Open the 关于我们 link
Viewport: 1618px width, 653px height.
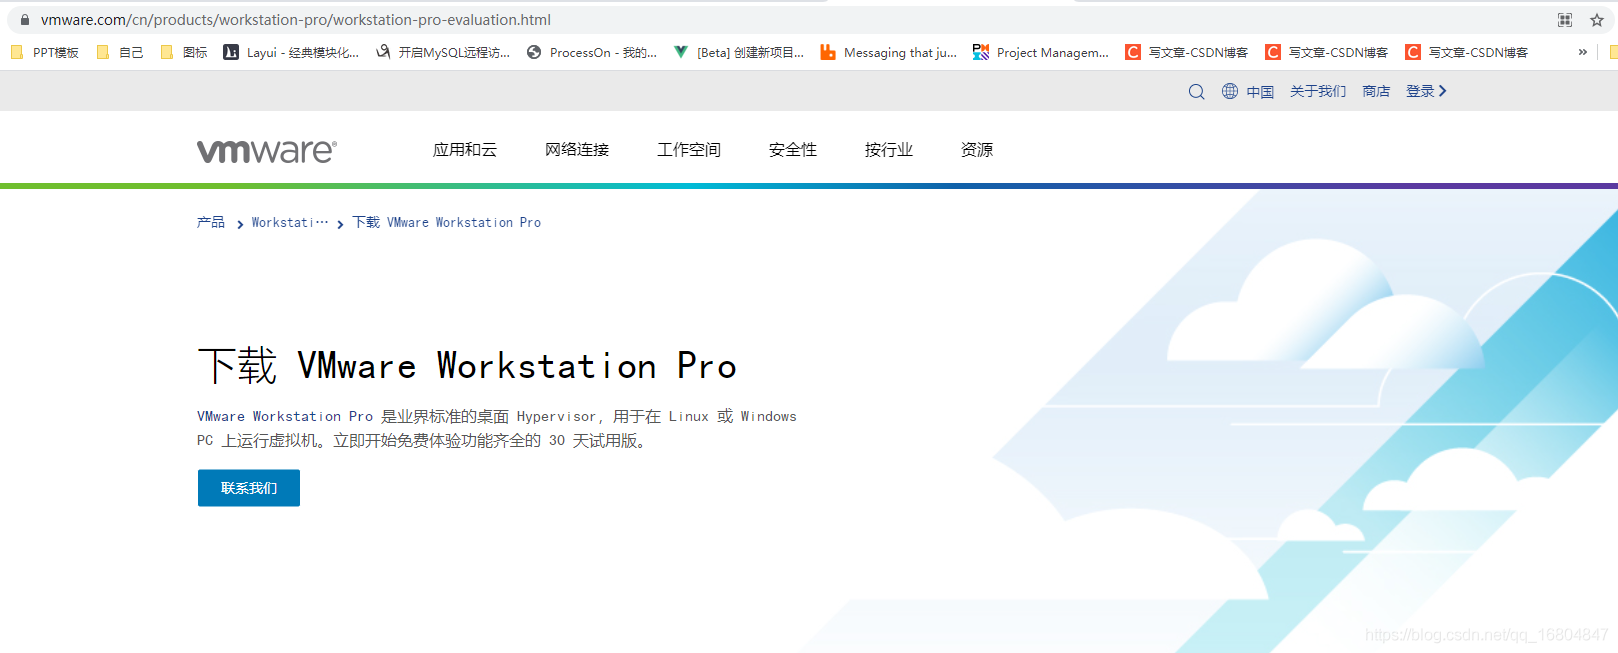point(1318,91)
